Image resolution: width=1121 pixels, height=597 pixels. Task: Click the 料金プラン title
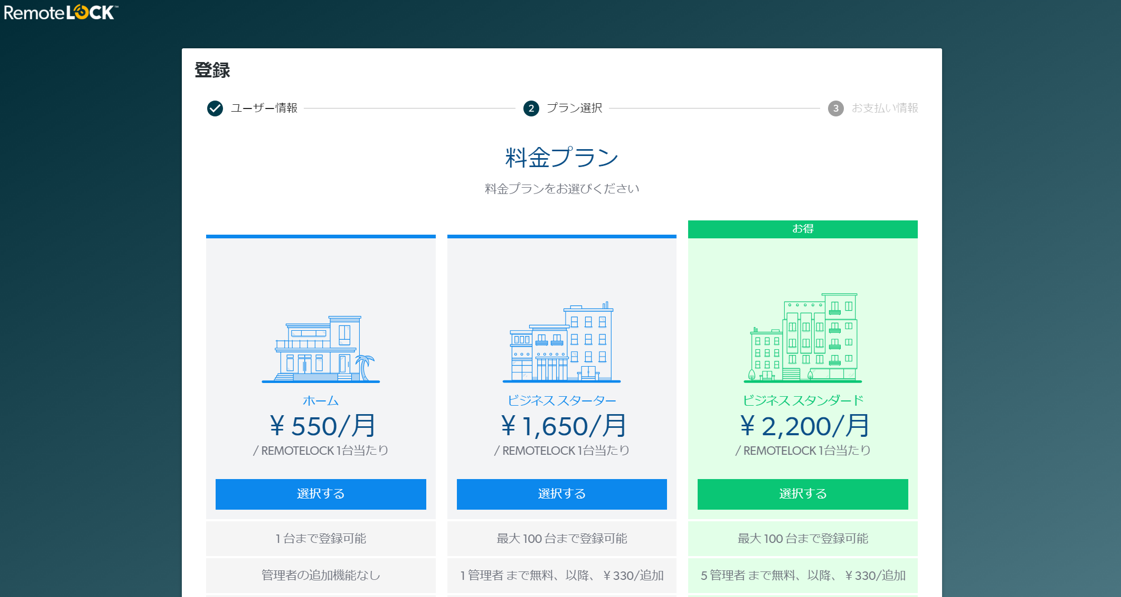(562, 157)
